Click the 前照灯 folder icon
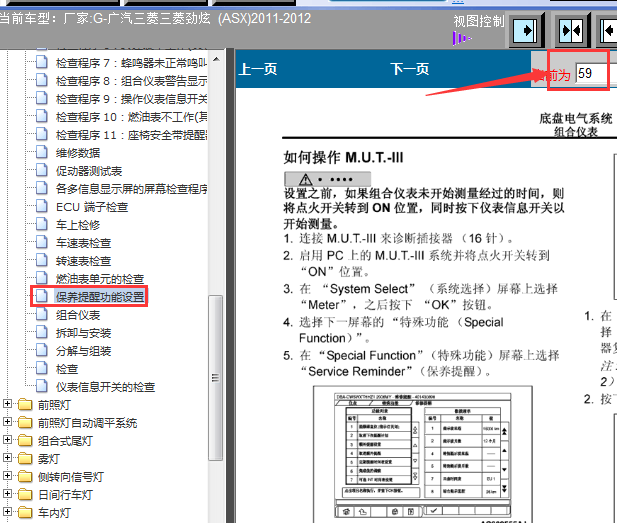Image resolution: width=617 pixels, height=523 pixels. click(x=25, y=405)
